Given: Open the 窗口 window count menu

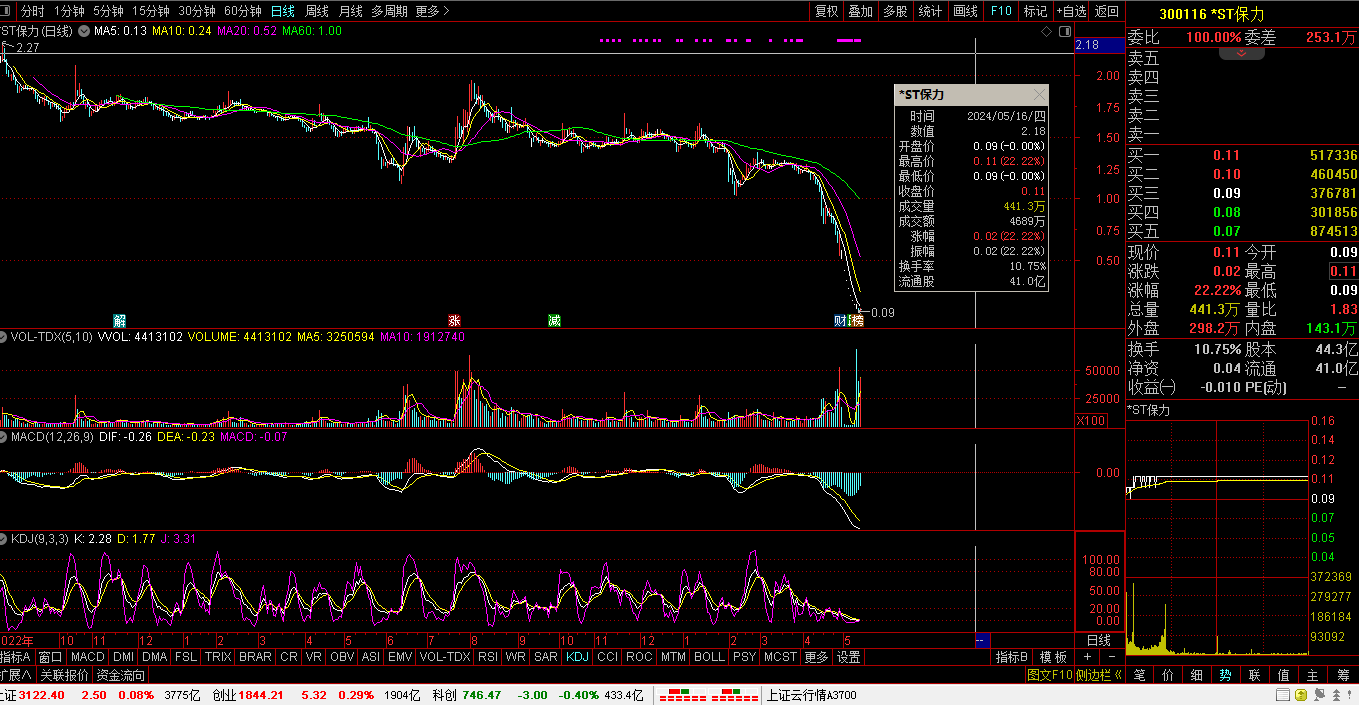Looking at the screenshot, I should click(x=51, y=657).
